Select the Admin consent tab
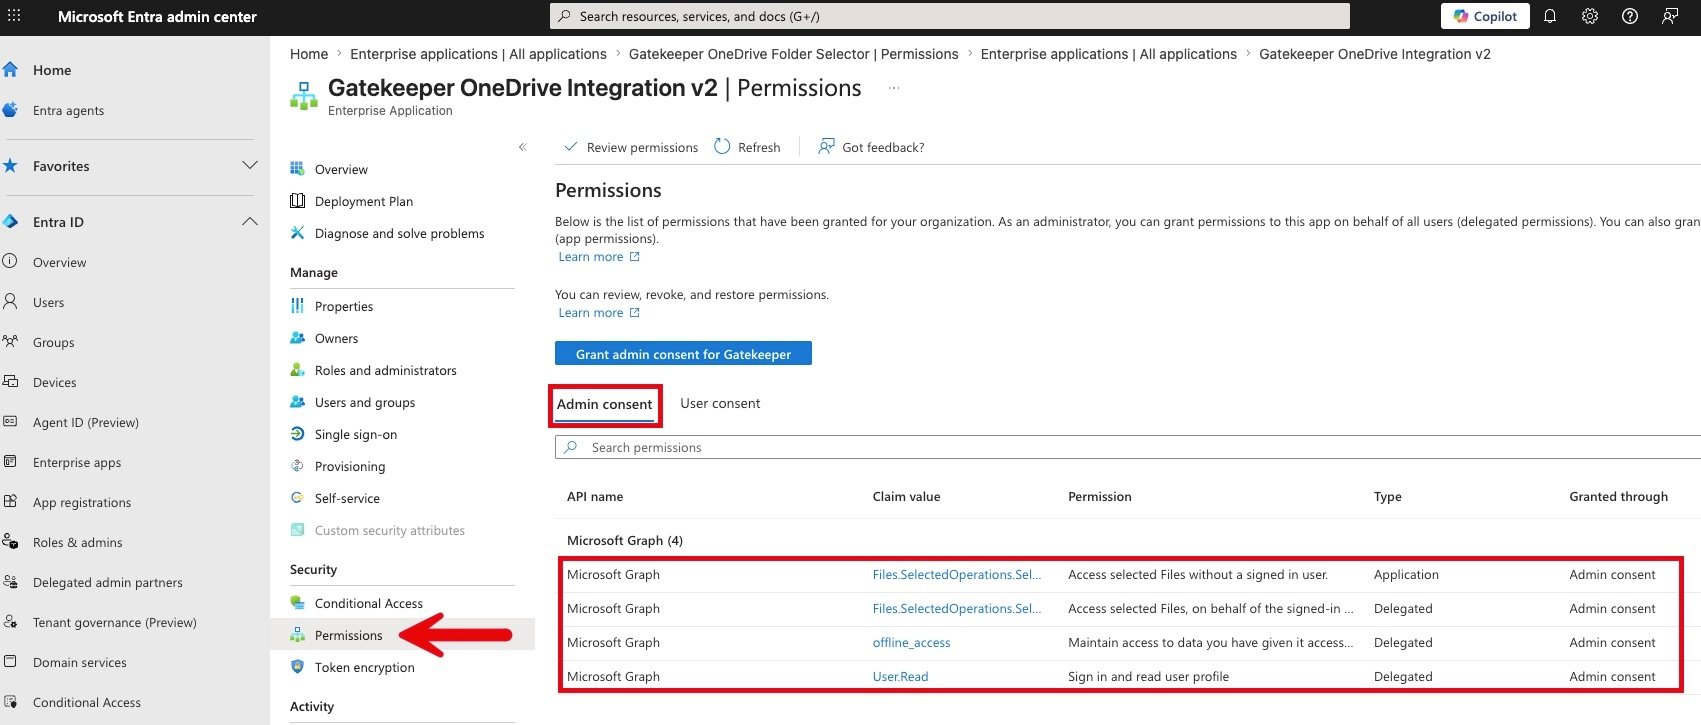1701x725 pixels. (x=604, y=404)
